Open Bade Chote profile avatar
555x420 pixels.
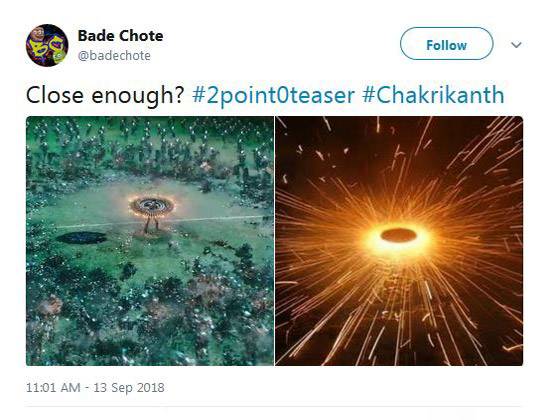(x=47, y=45)
